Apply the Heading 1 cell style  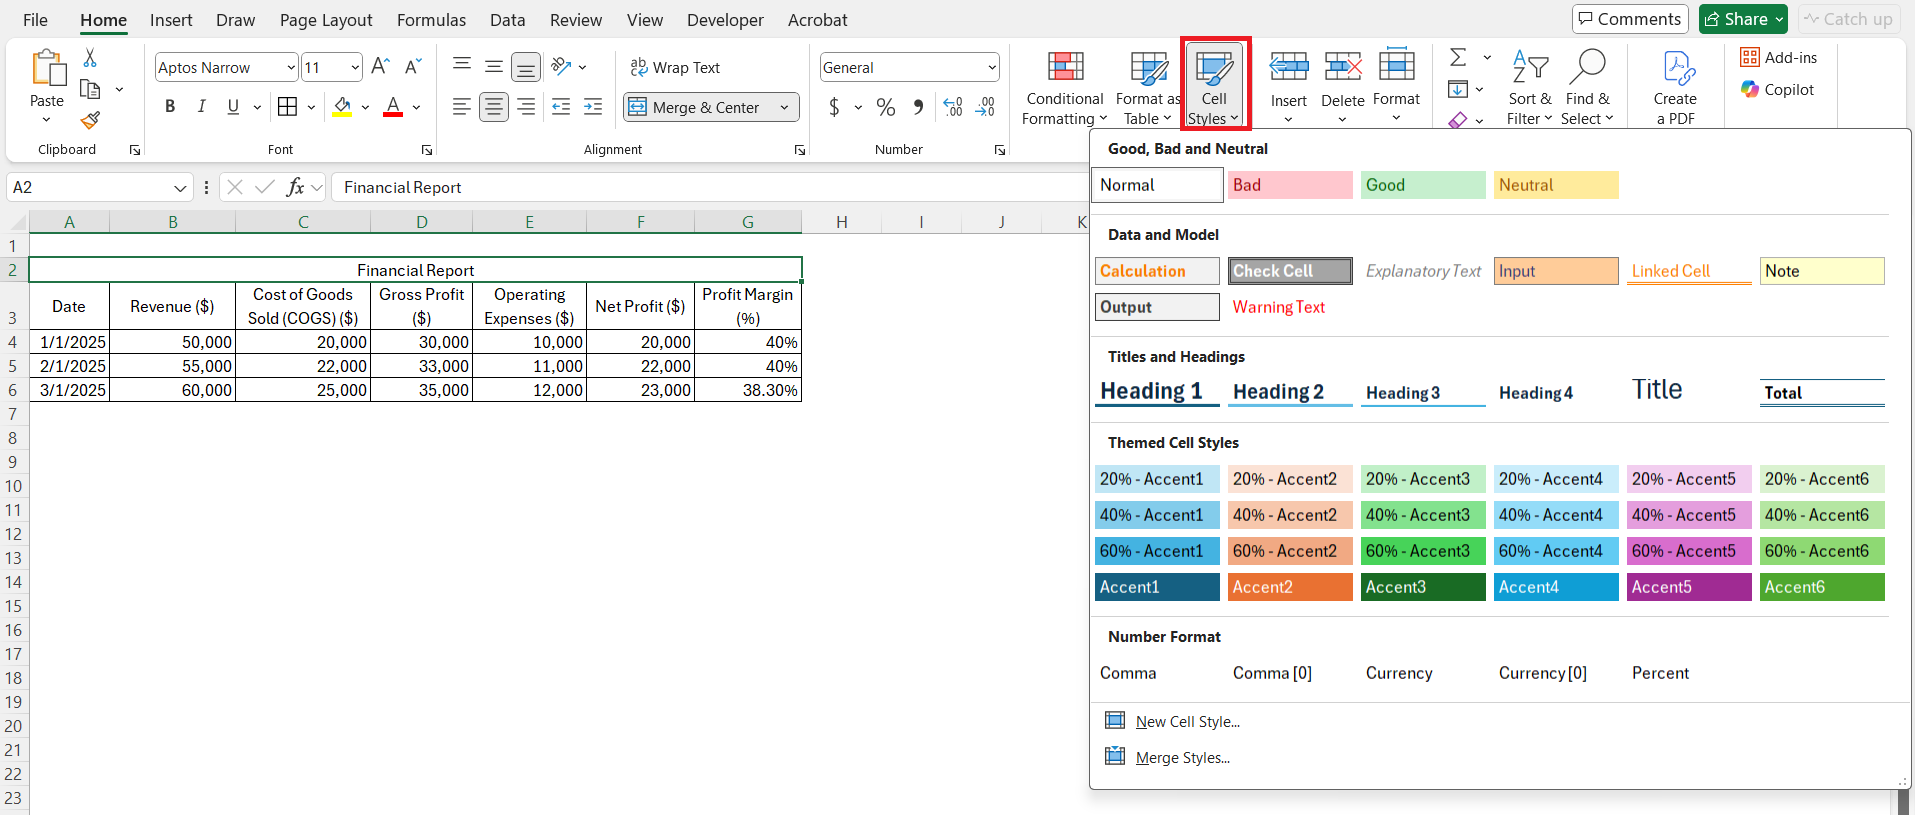[x=1157, y=391]
